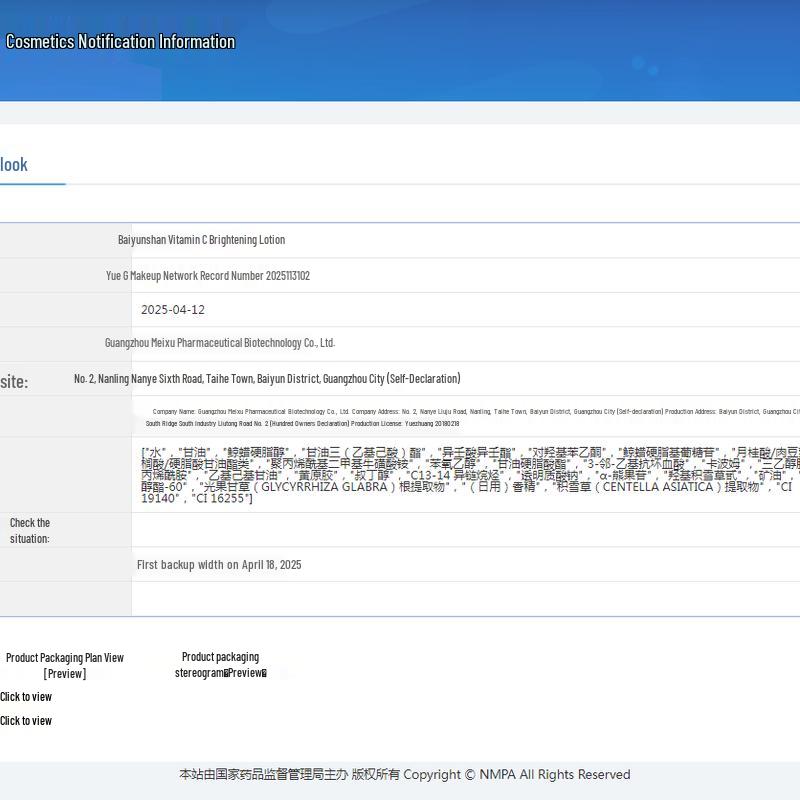Image resolution: width=800 pixels, height=800 pixels.
Task: Select the 'look' tab
Action: point(14,165)
